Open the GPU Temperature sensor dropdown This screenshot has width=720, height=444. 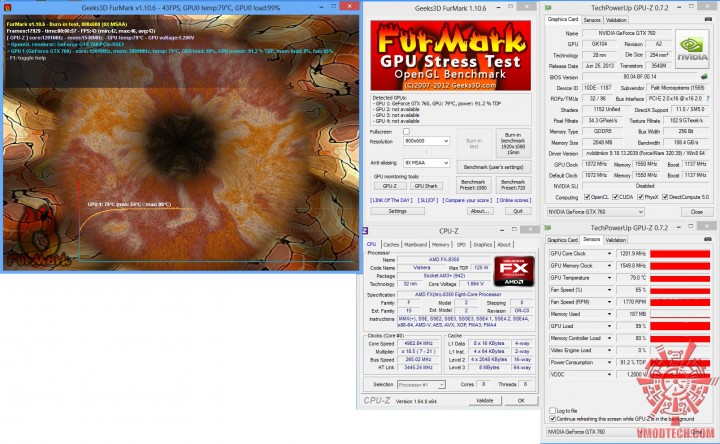(609, 278)
